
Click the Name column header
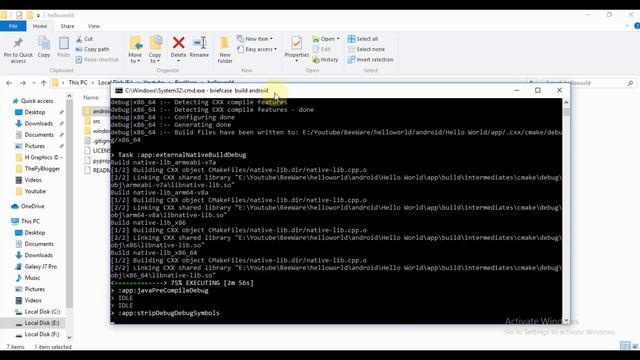coord(91,98)
